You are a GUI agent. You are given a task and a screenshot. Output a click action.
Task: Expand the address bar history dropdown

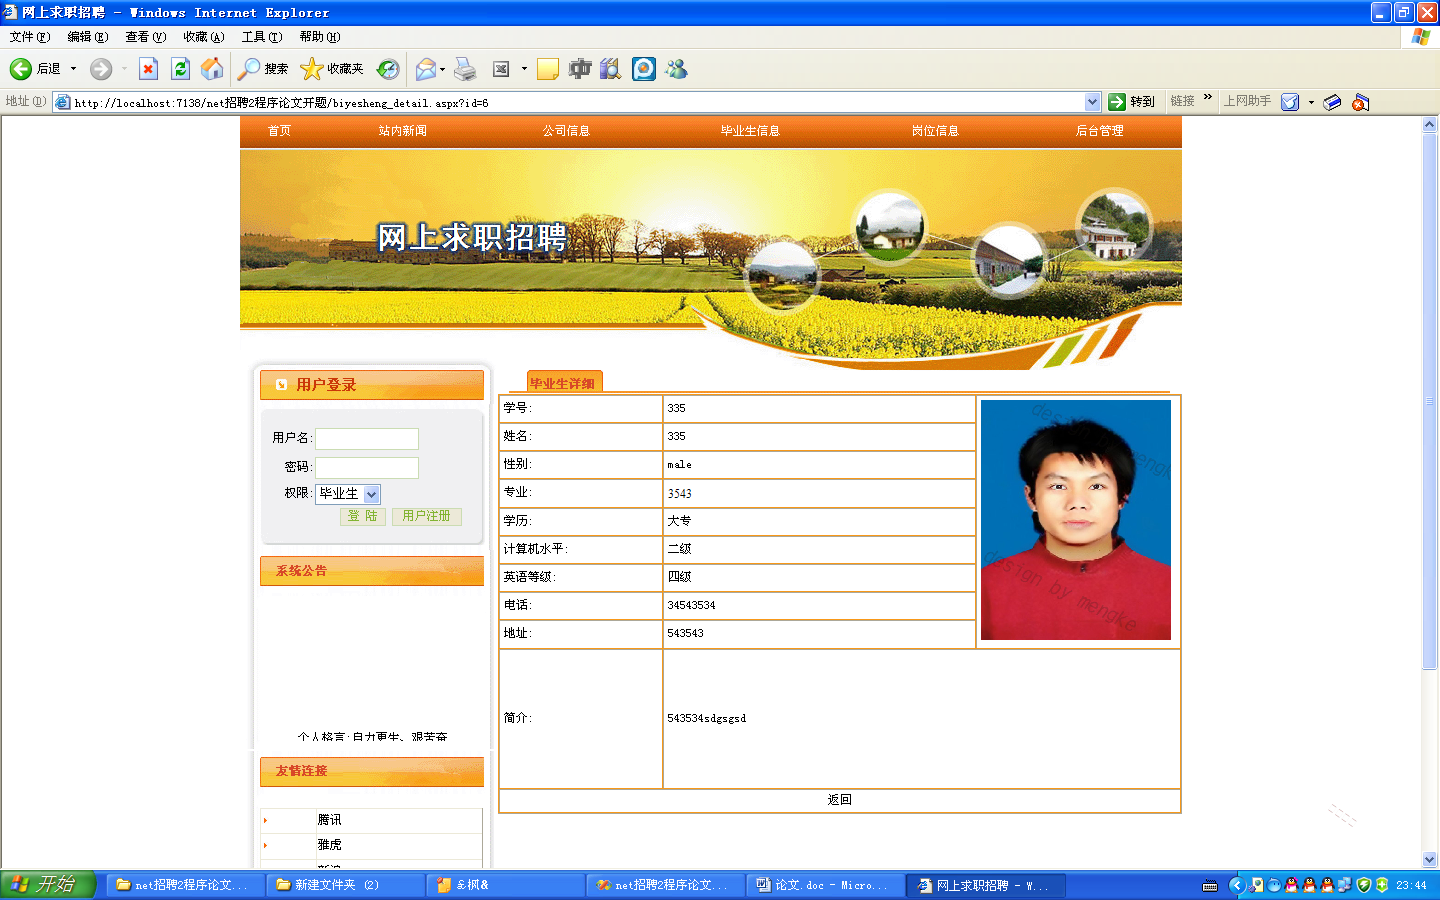coord(1093,101)
